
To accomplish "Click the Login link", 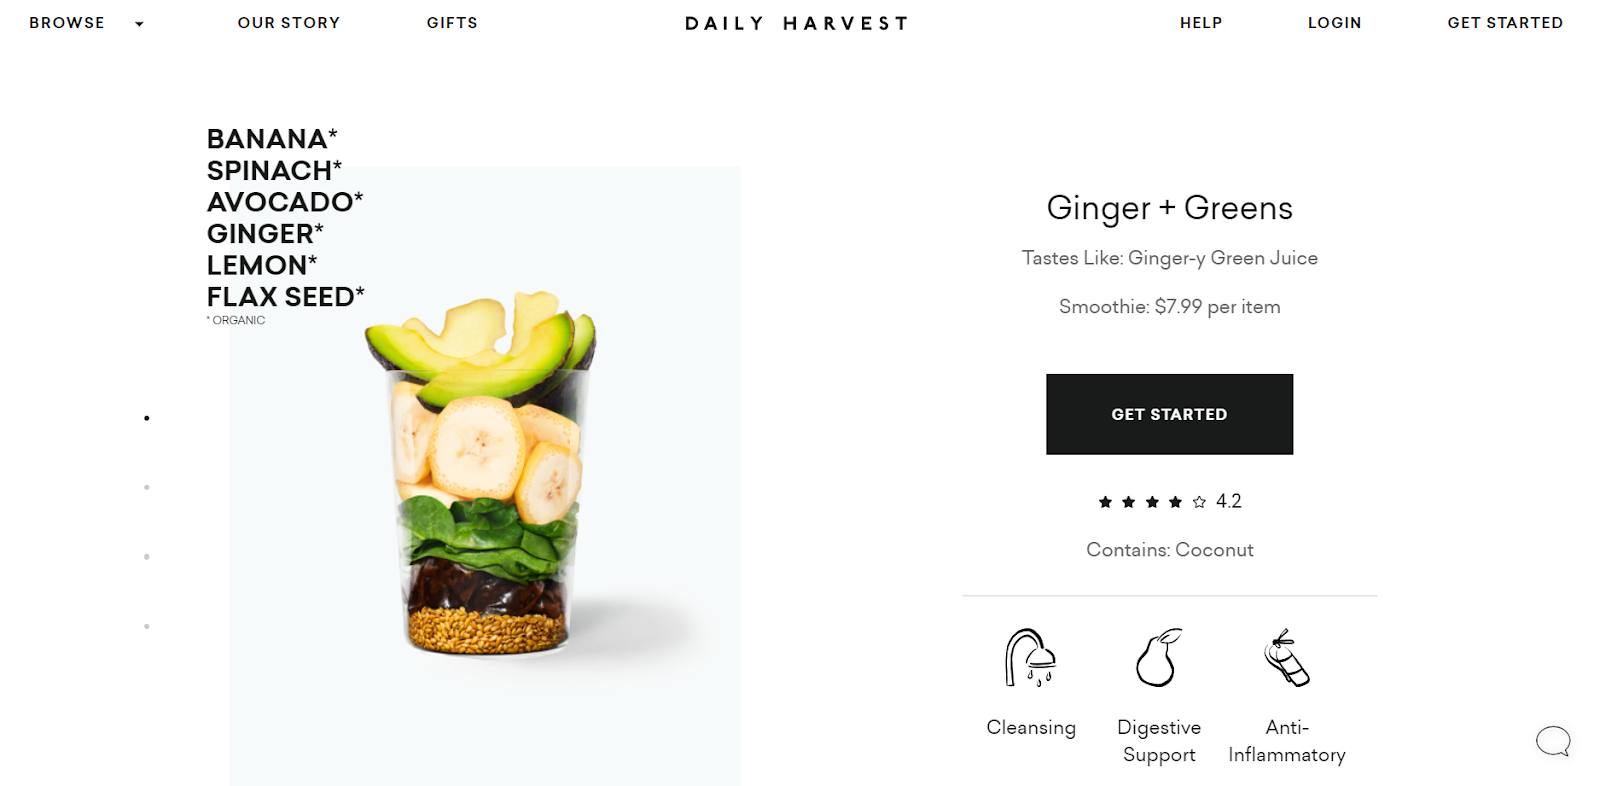I will (1335, 23).
